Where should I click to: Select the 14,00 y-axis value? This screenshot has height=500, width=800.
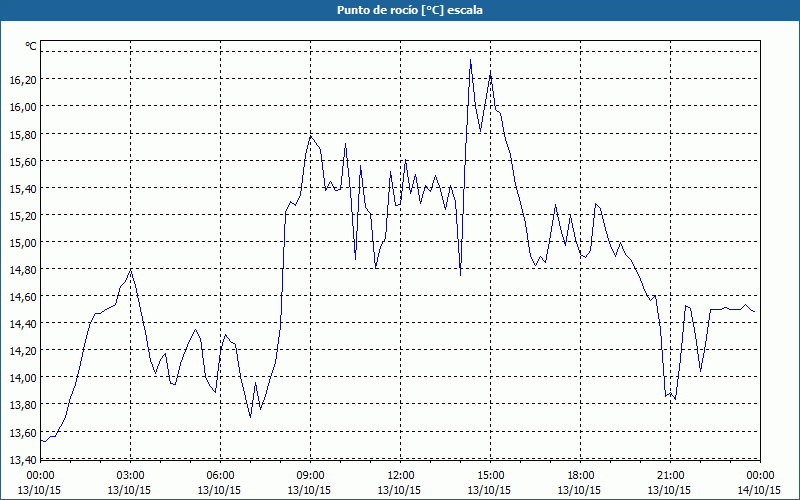[23, 378]
